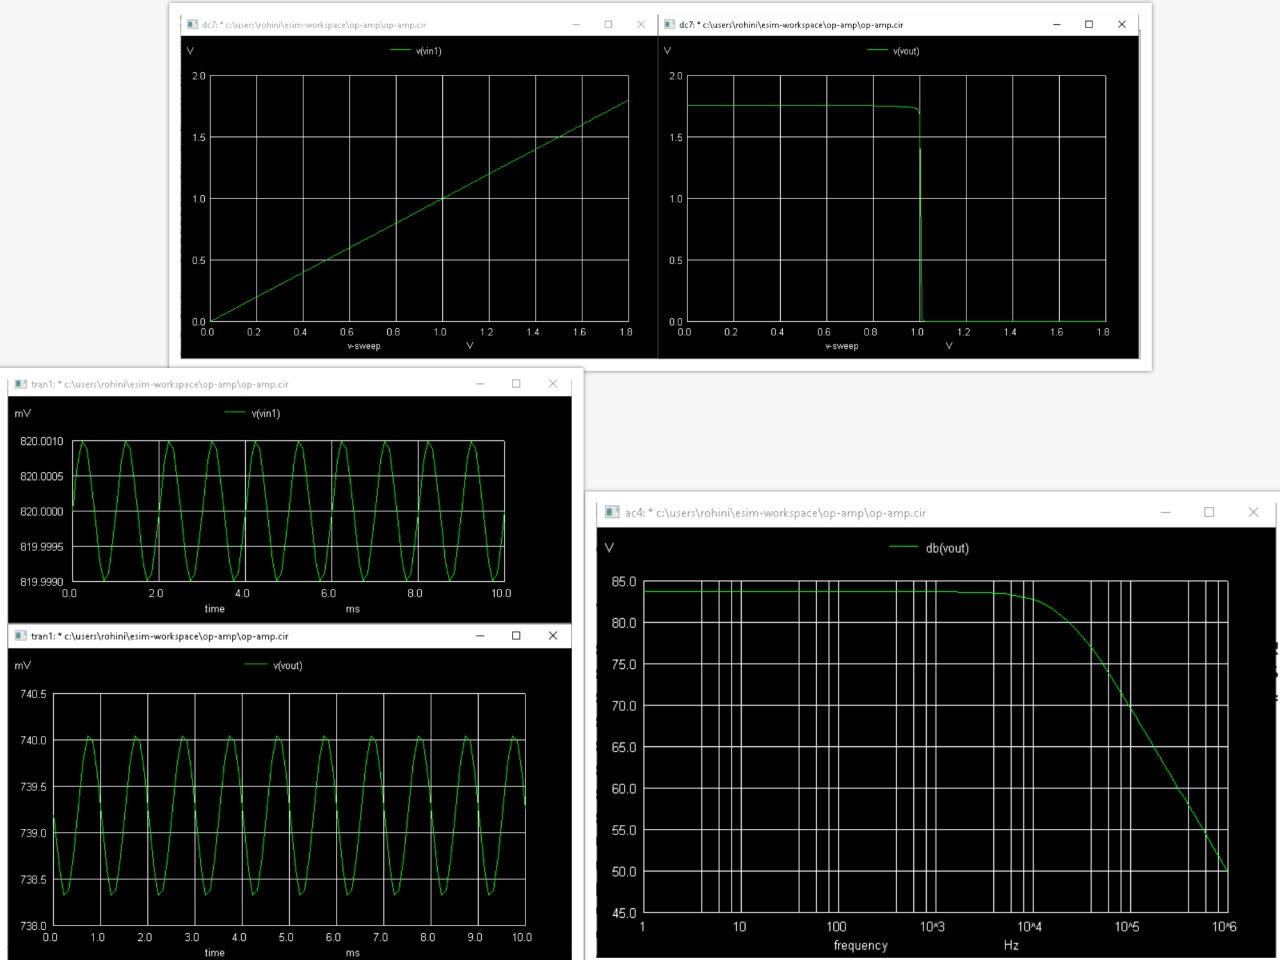This screenshot has height=960, width=1280.
Task: Maximize the tran1 v(vin1) waveform window
Action: point(516,383)
